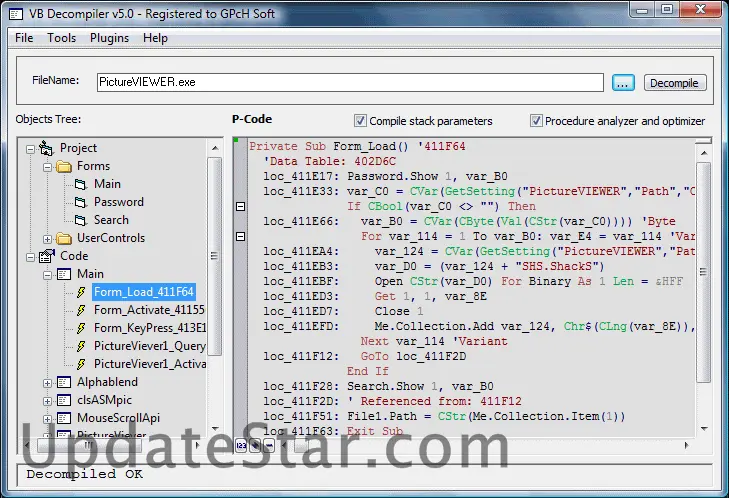The image size is (729, 498).
Task: Select Form_Activate_41155 in the tree
Action: [x=149, y=310]
